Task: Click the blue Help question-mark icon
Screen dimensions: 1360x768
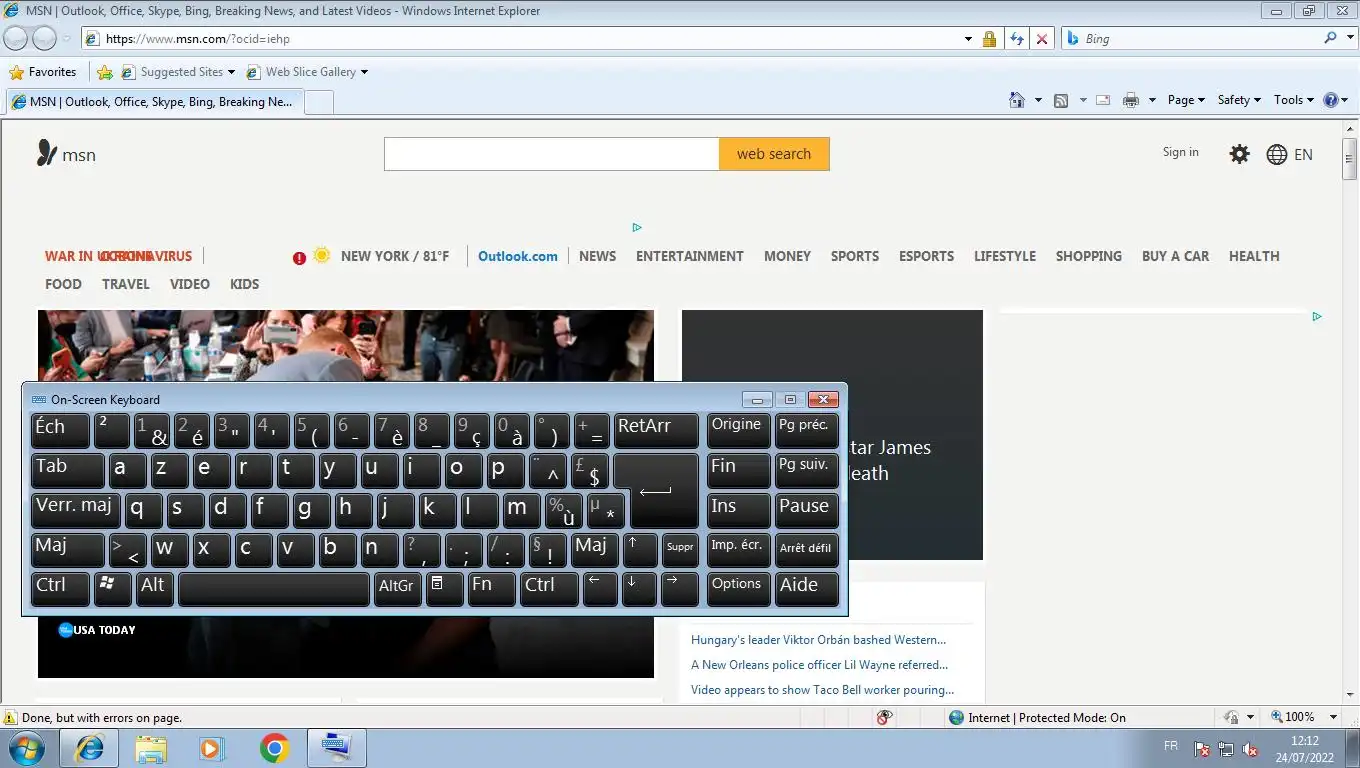Action: 1331,100
